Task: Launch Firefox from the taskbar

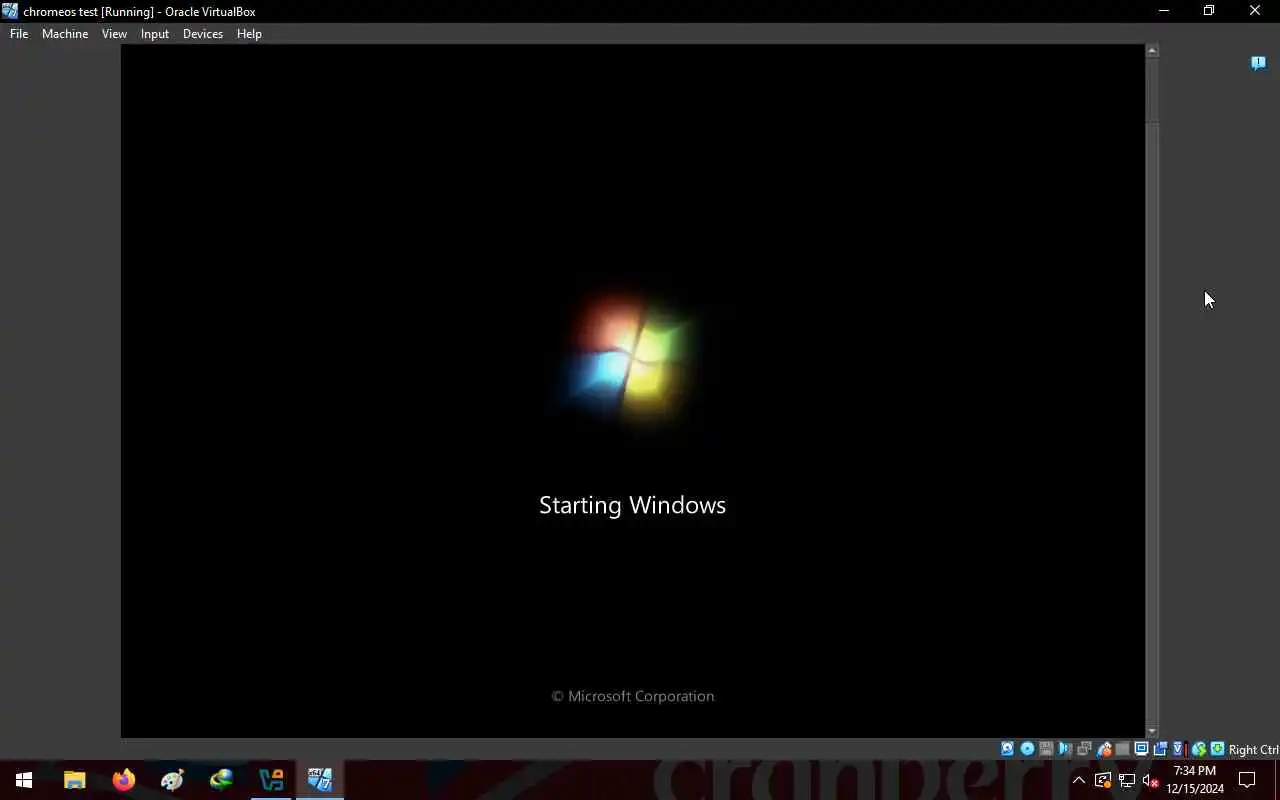Action: click(x=123, y=780)
